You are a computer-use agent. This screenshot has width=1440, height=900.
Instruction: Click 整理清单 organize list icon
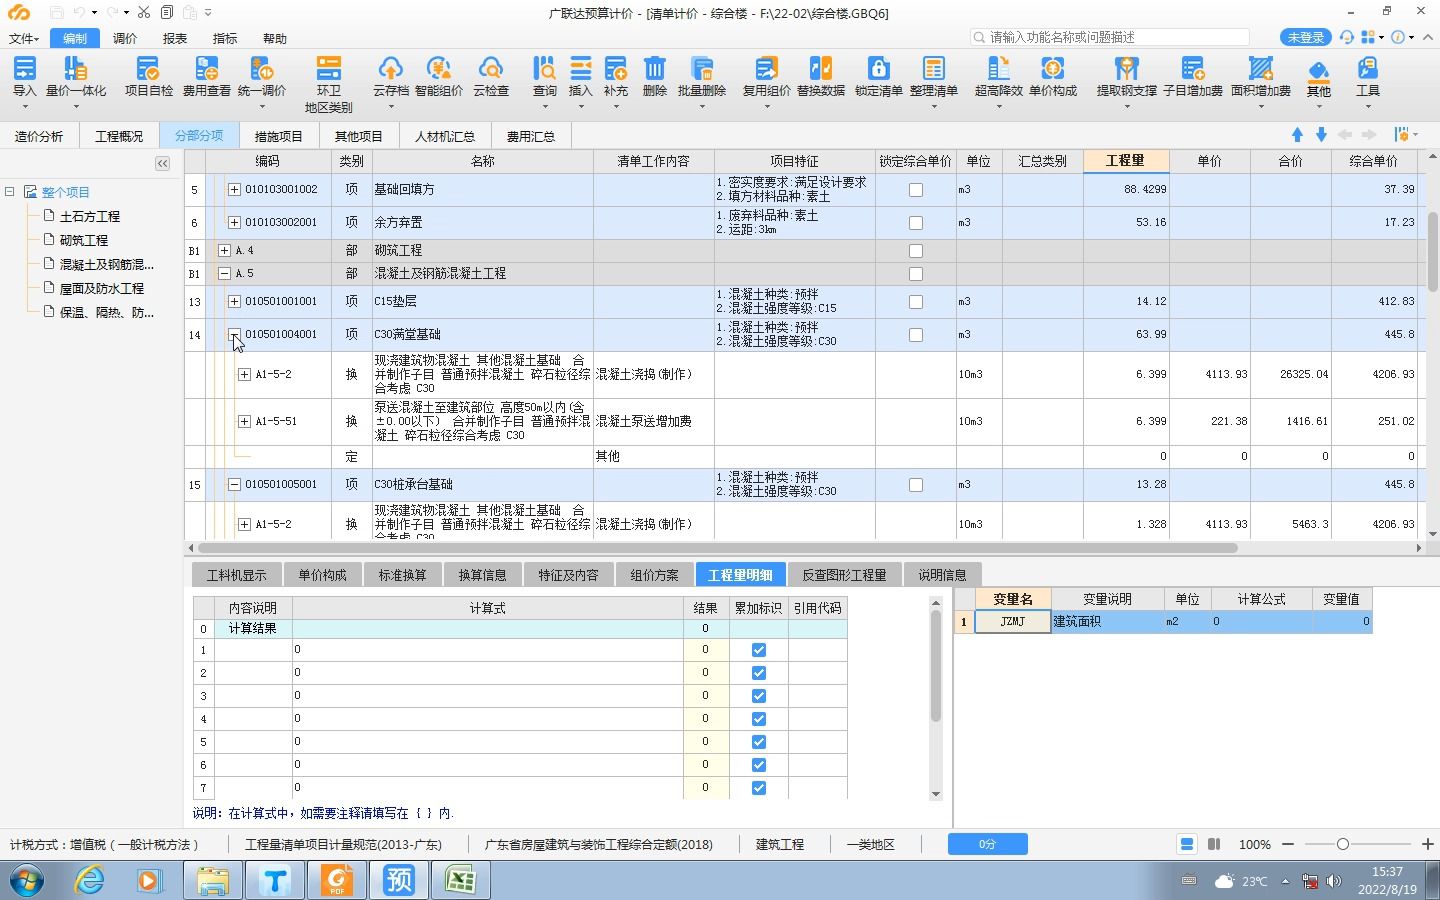933,76
